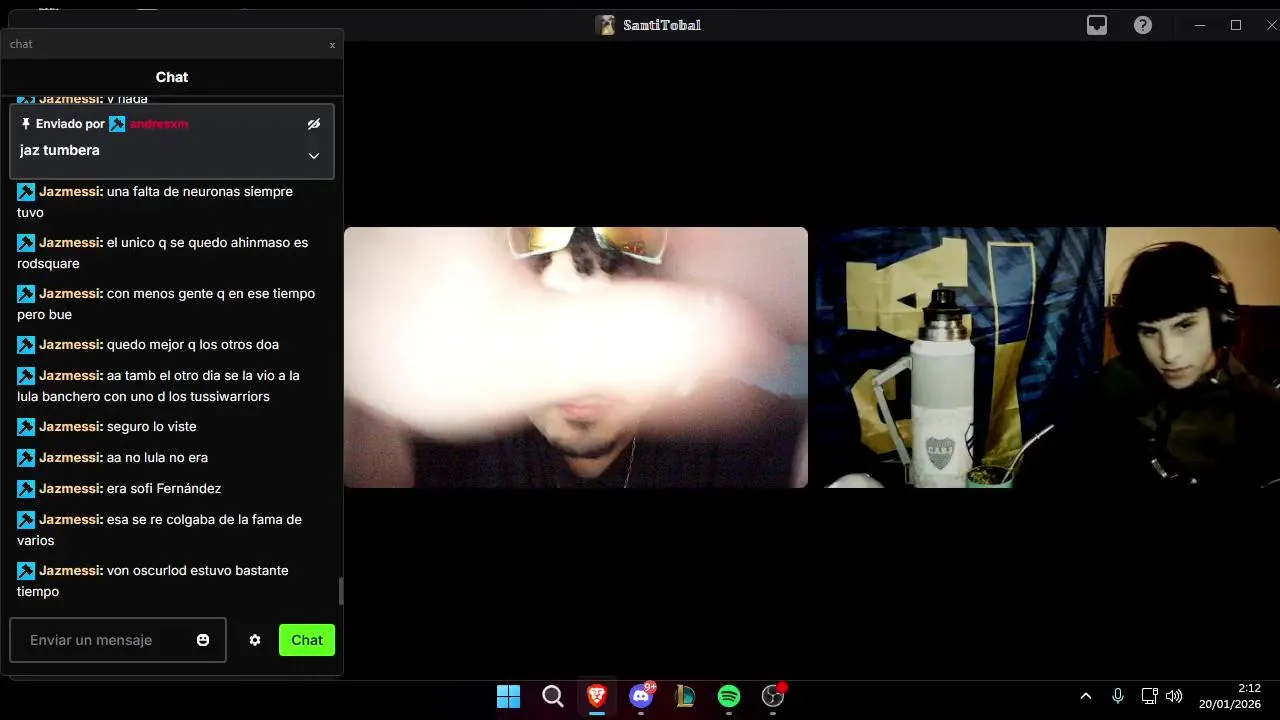Open the help question mark icon
This screenshot has height=720, width=1280.
(x=1143, y=25)
